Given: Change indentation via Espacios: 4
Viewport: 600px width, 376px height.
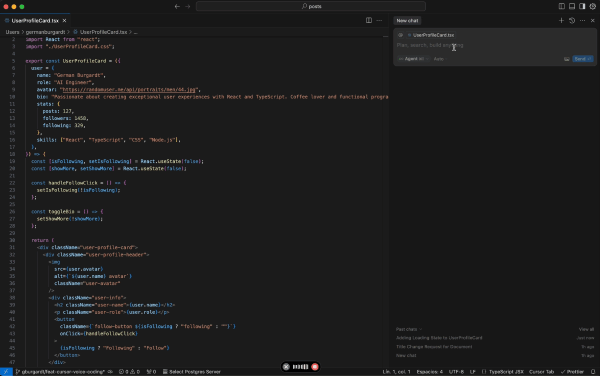Looking at the screenshot, I should (x=429, y=371).
